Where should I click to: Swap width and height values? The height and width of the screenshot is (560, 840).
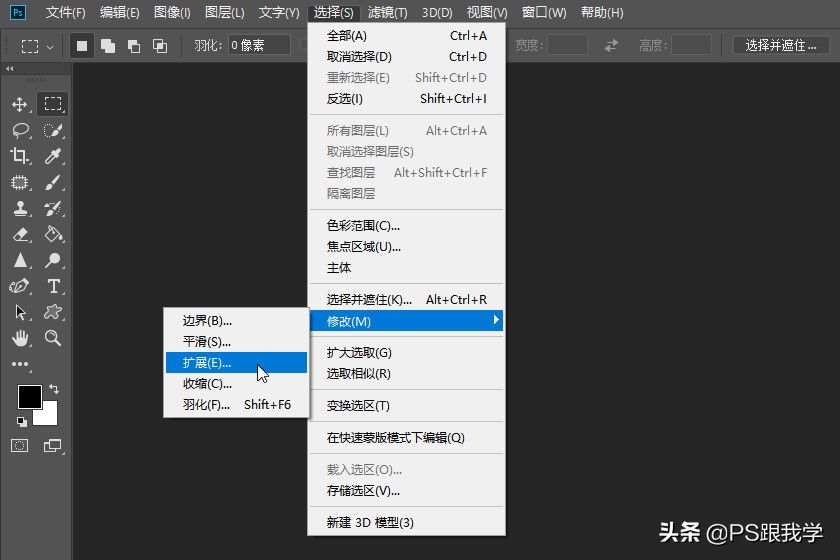tap(611, 46)
